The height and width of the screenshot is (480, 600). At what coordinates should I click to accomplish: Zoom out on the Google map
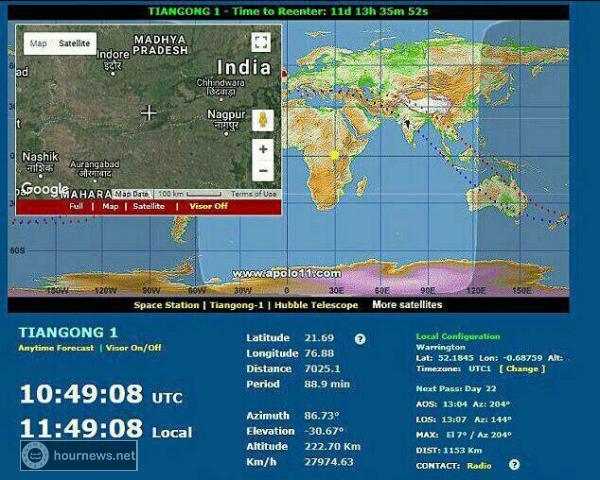(263, 170)
